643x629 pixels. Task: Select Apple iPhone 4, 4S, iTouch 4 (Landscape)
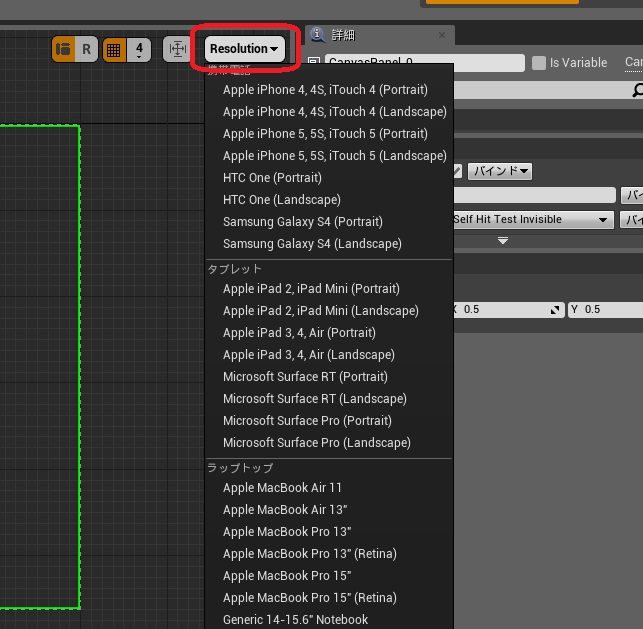(x=329, y=112)
